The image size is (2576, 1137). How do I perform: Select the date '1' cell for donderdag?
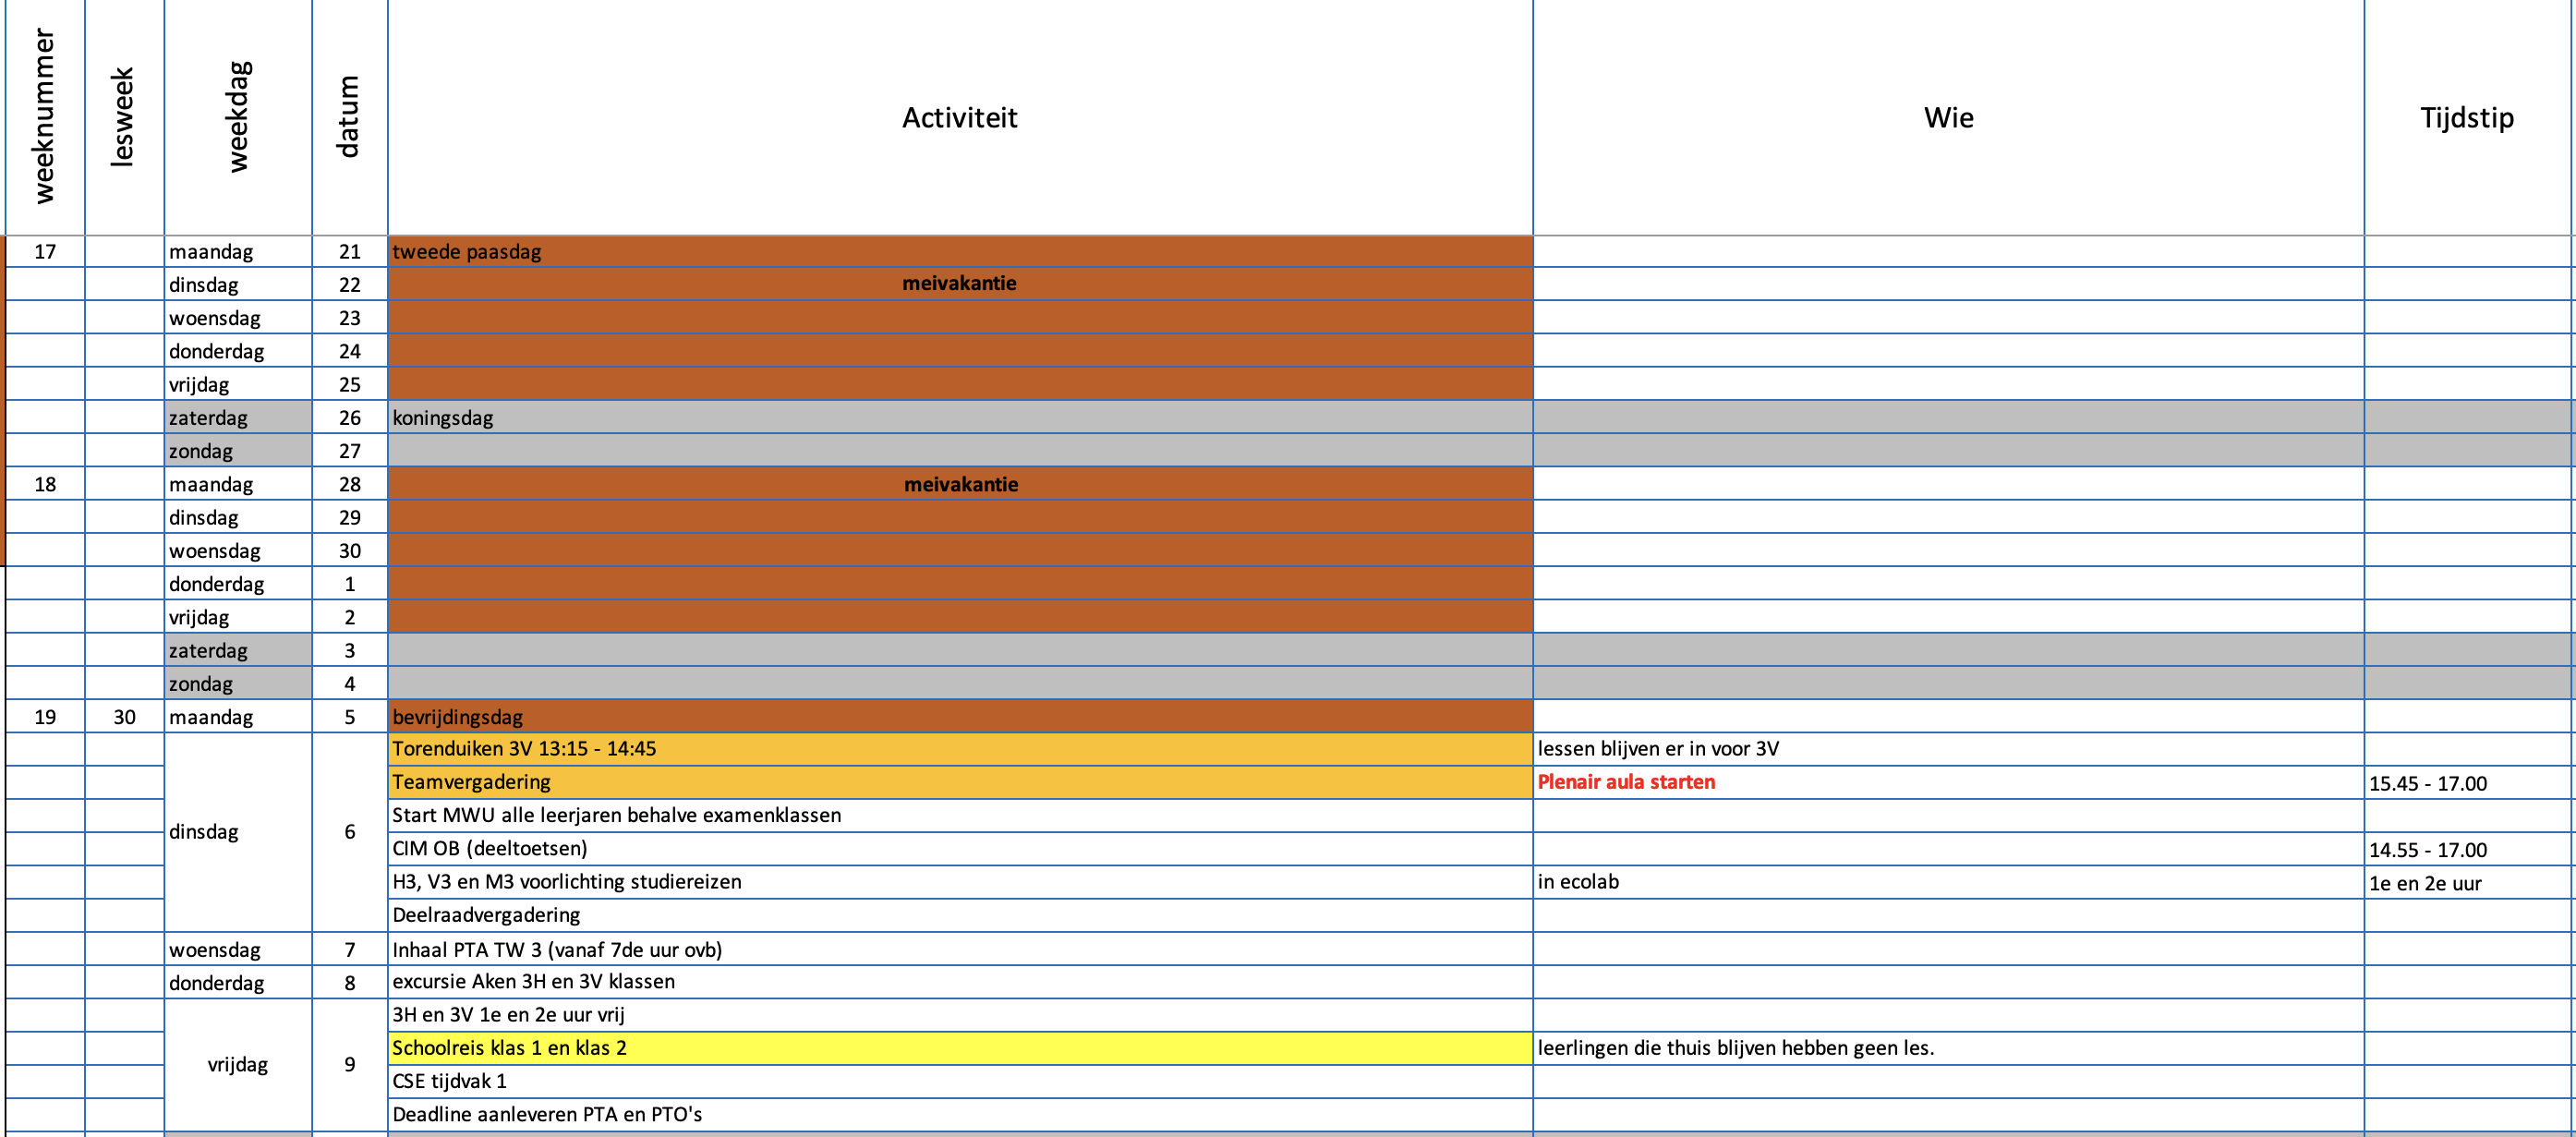349,583
